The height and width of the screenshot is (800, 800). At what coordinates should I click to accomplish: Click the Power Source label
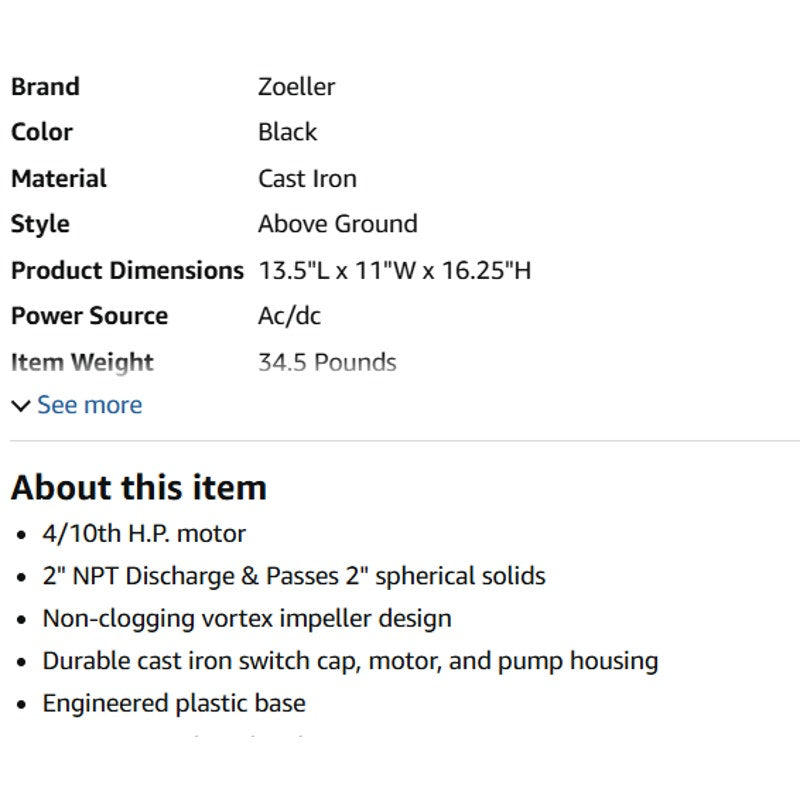pos(89,316)
